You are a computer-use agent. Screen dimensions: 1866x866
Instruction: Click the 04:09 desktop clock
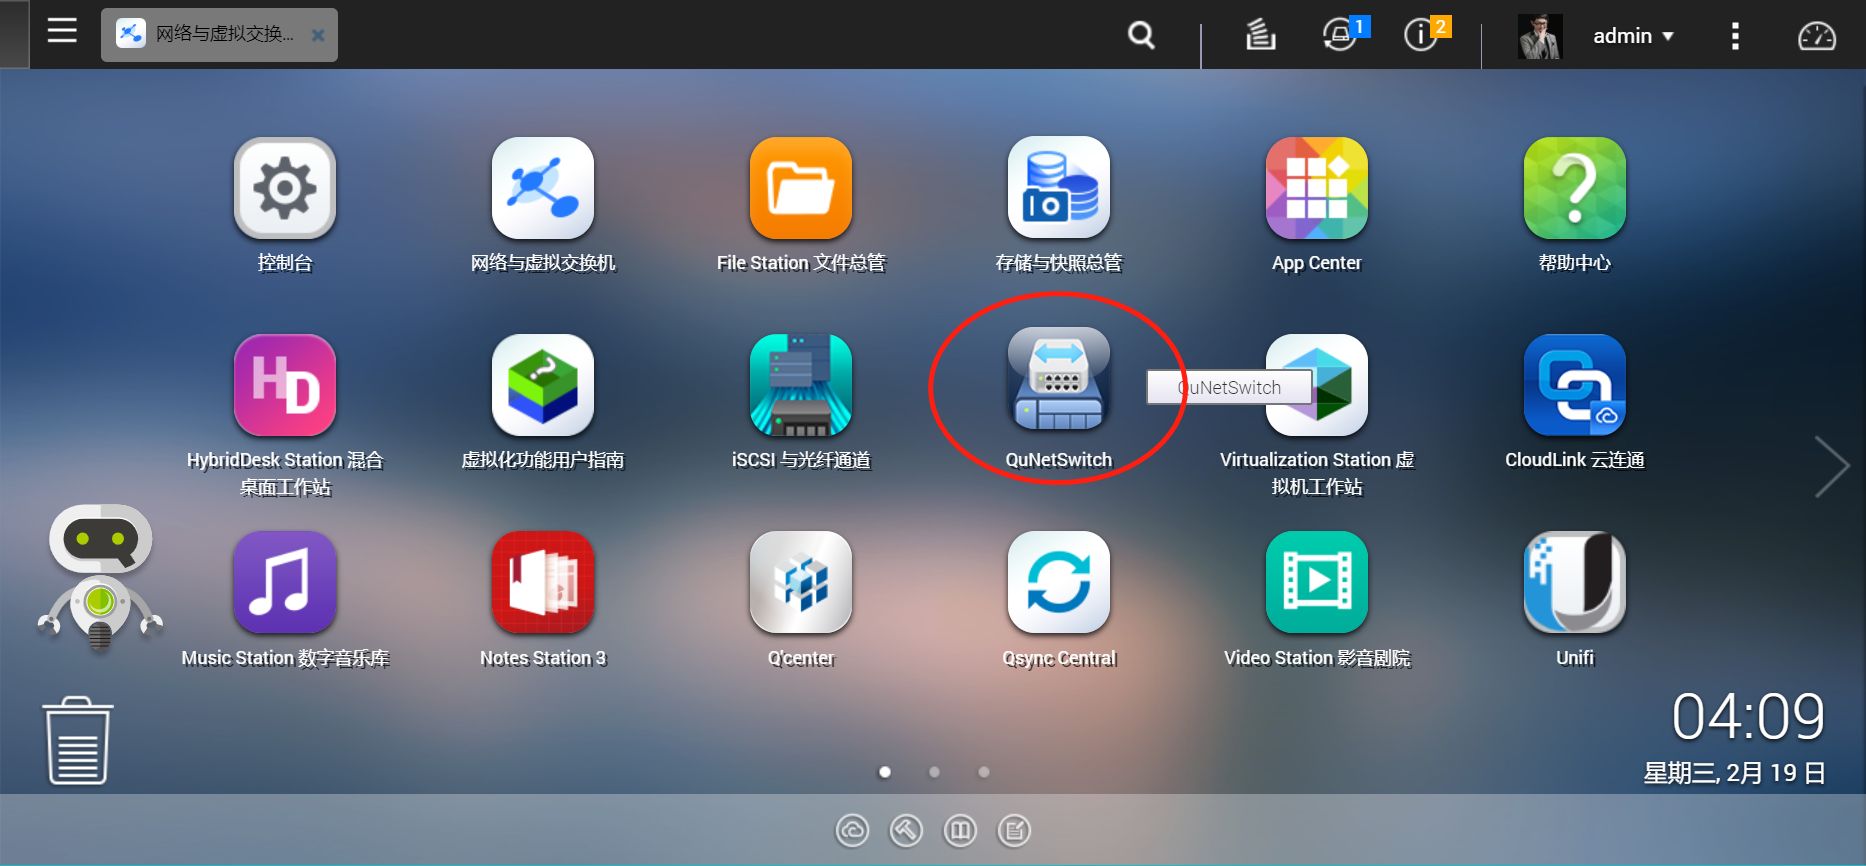(x=1748, y=717)
